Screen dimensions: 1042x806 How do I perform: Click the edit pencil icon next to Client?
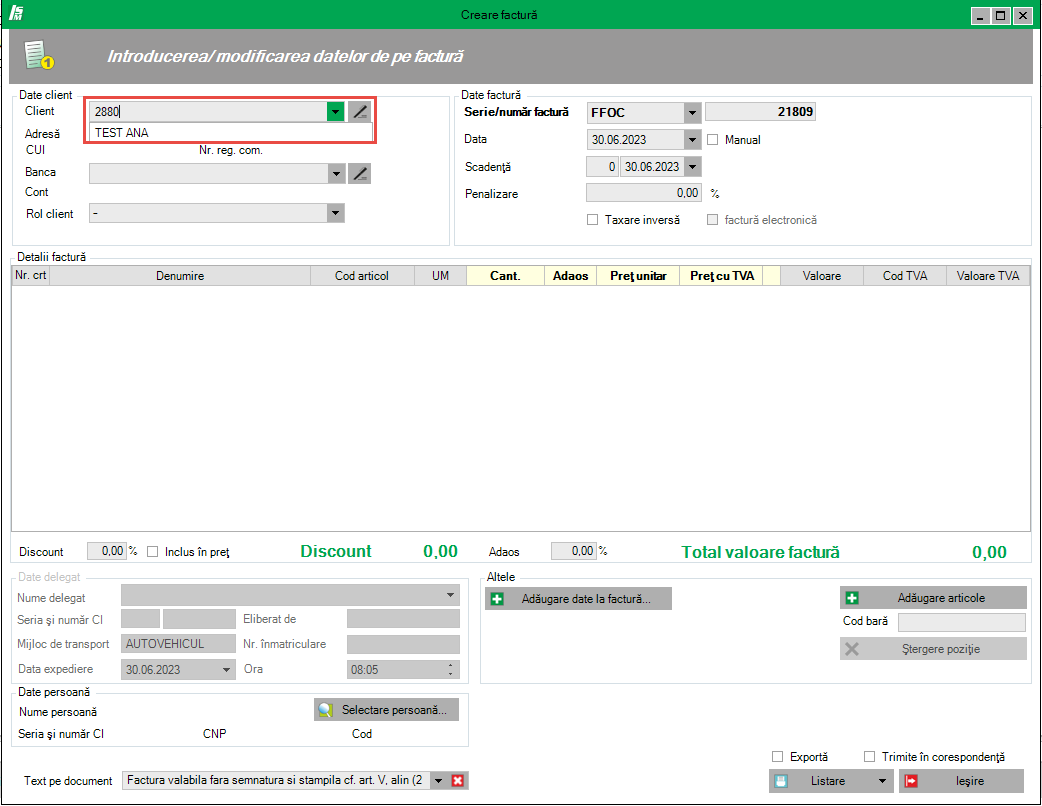click(360, 112)
